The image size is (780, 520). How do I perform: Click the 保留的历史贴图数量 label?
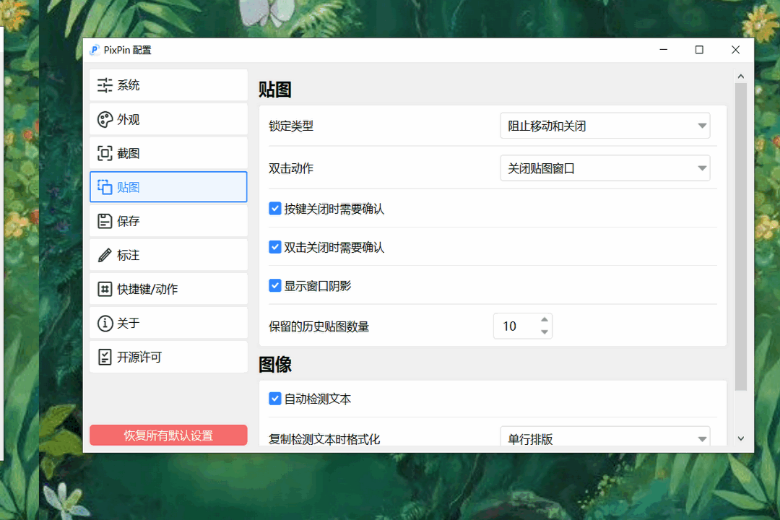[x=319, y=326]
